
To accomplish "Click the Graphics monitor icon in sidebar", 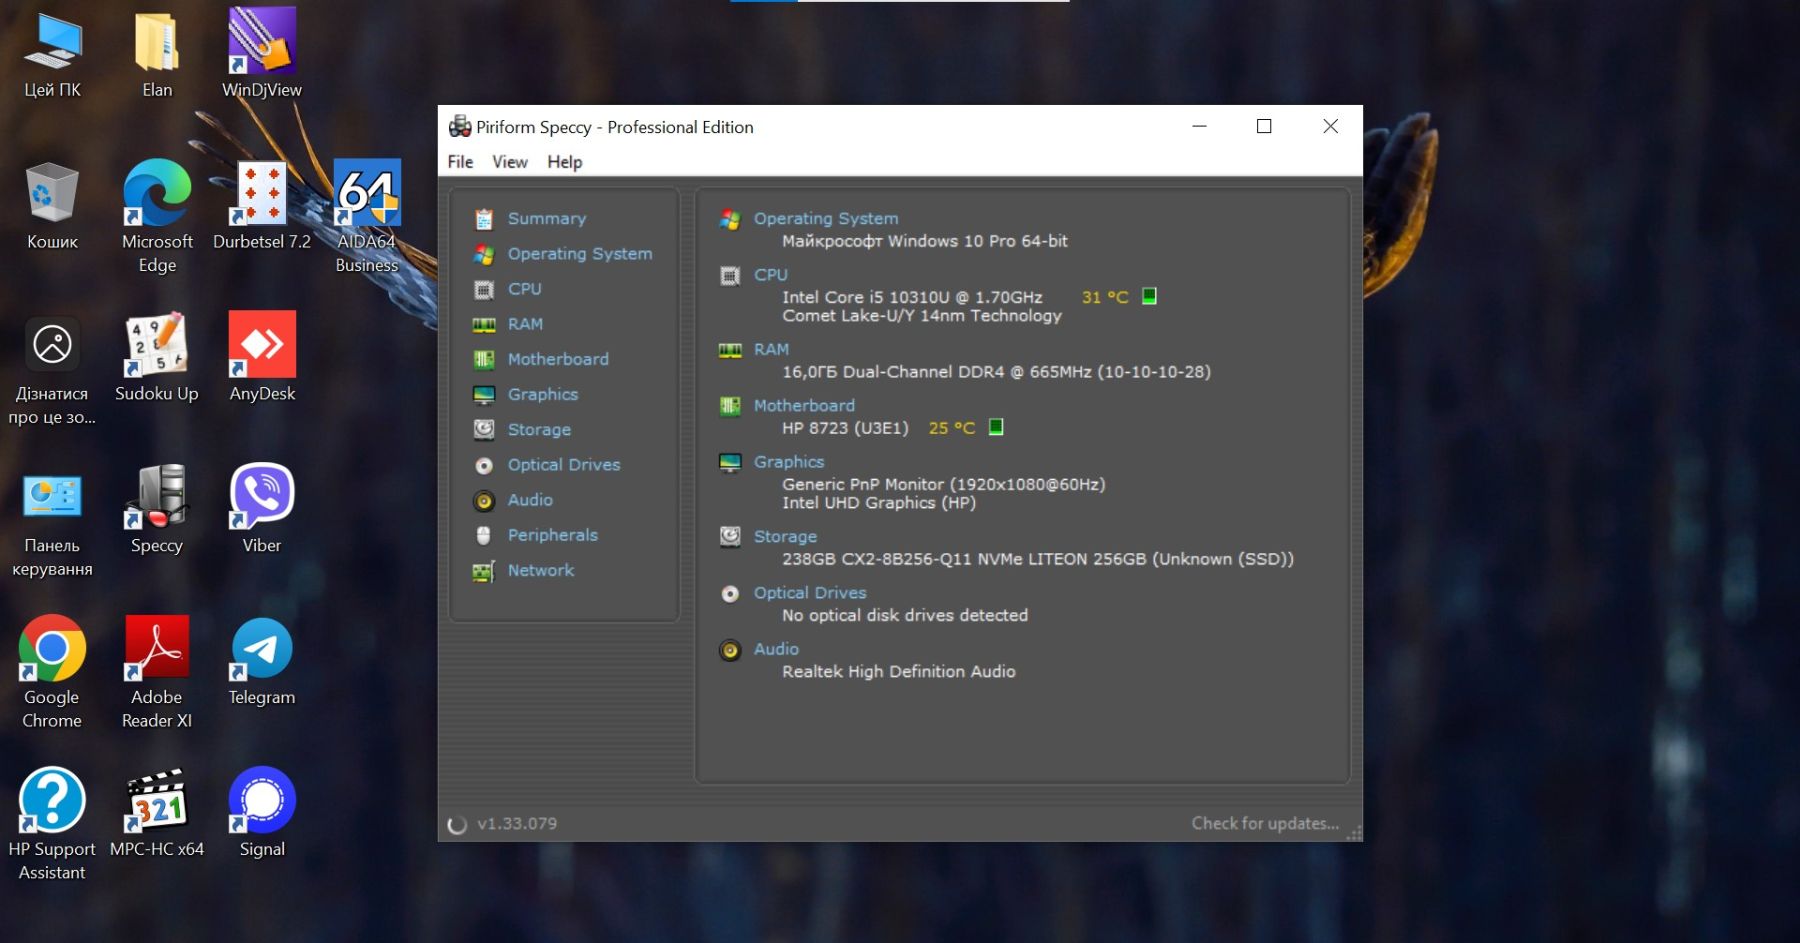I will (484, 395).
